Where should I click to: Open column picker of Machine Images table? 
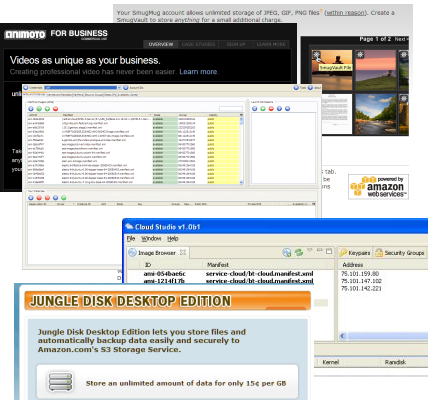[241, 115]
